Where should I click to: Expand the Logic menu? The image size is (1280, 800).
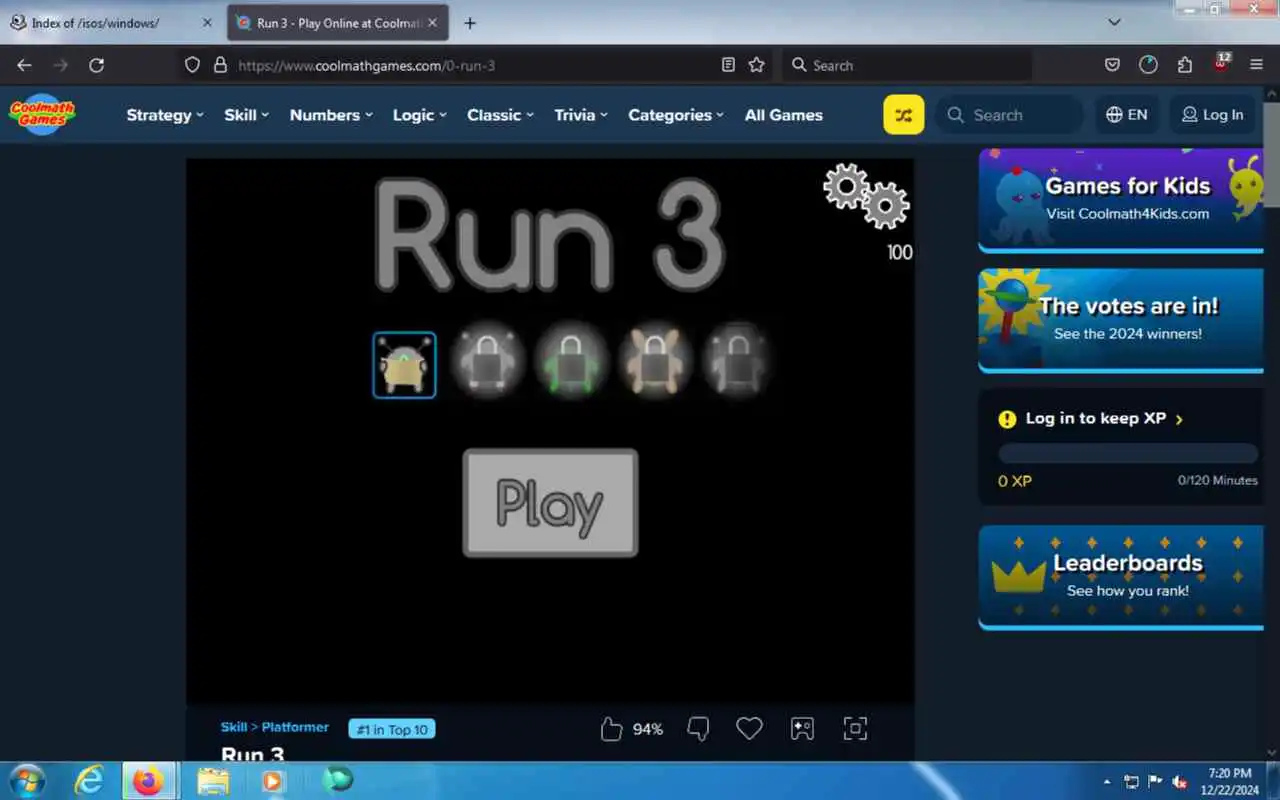[420, 115]
